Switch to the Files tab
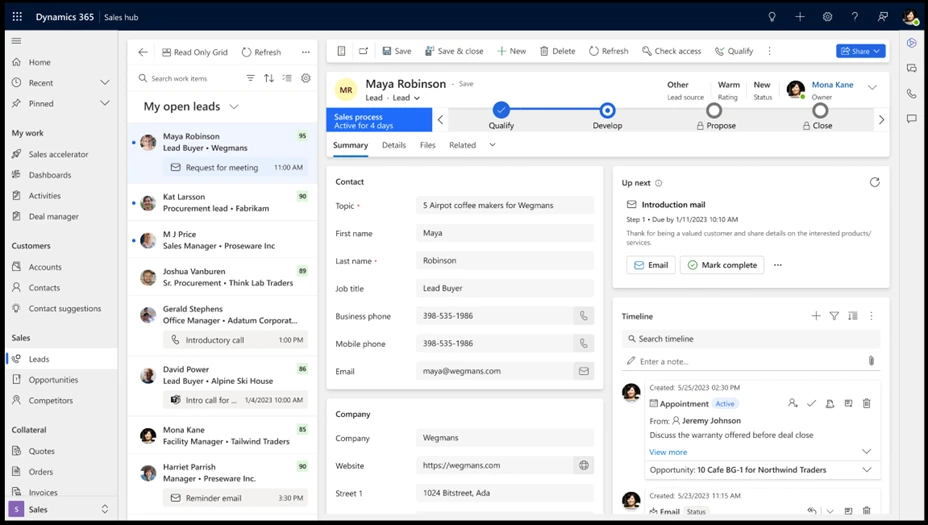Image resolution: width=928 pixels, height=525 pixels. pyautogui.click(x=427, y=145)
